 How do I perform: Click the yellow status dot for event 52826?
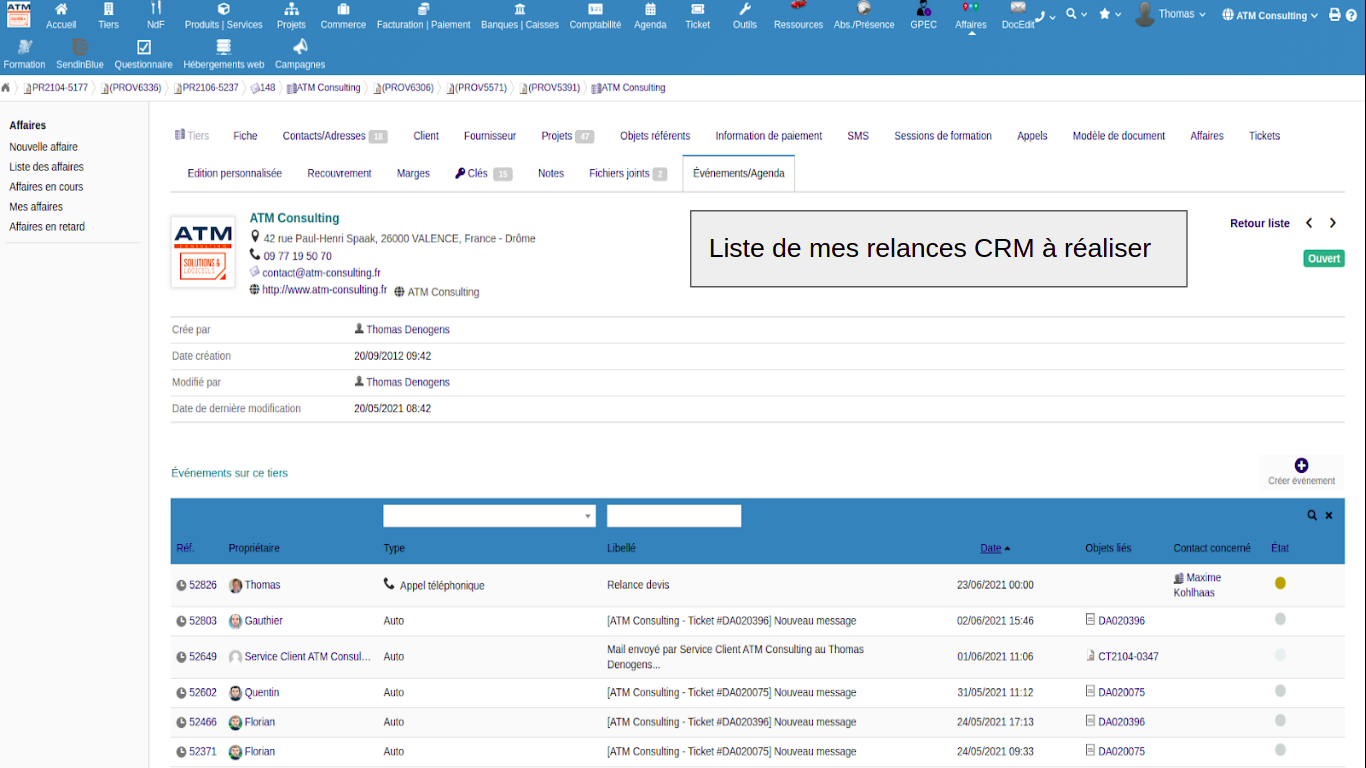1280,583
